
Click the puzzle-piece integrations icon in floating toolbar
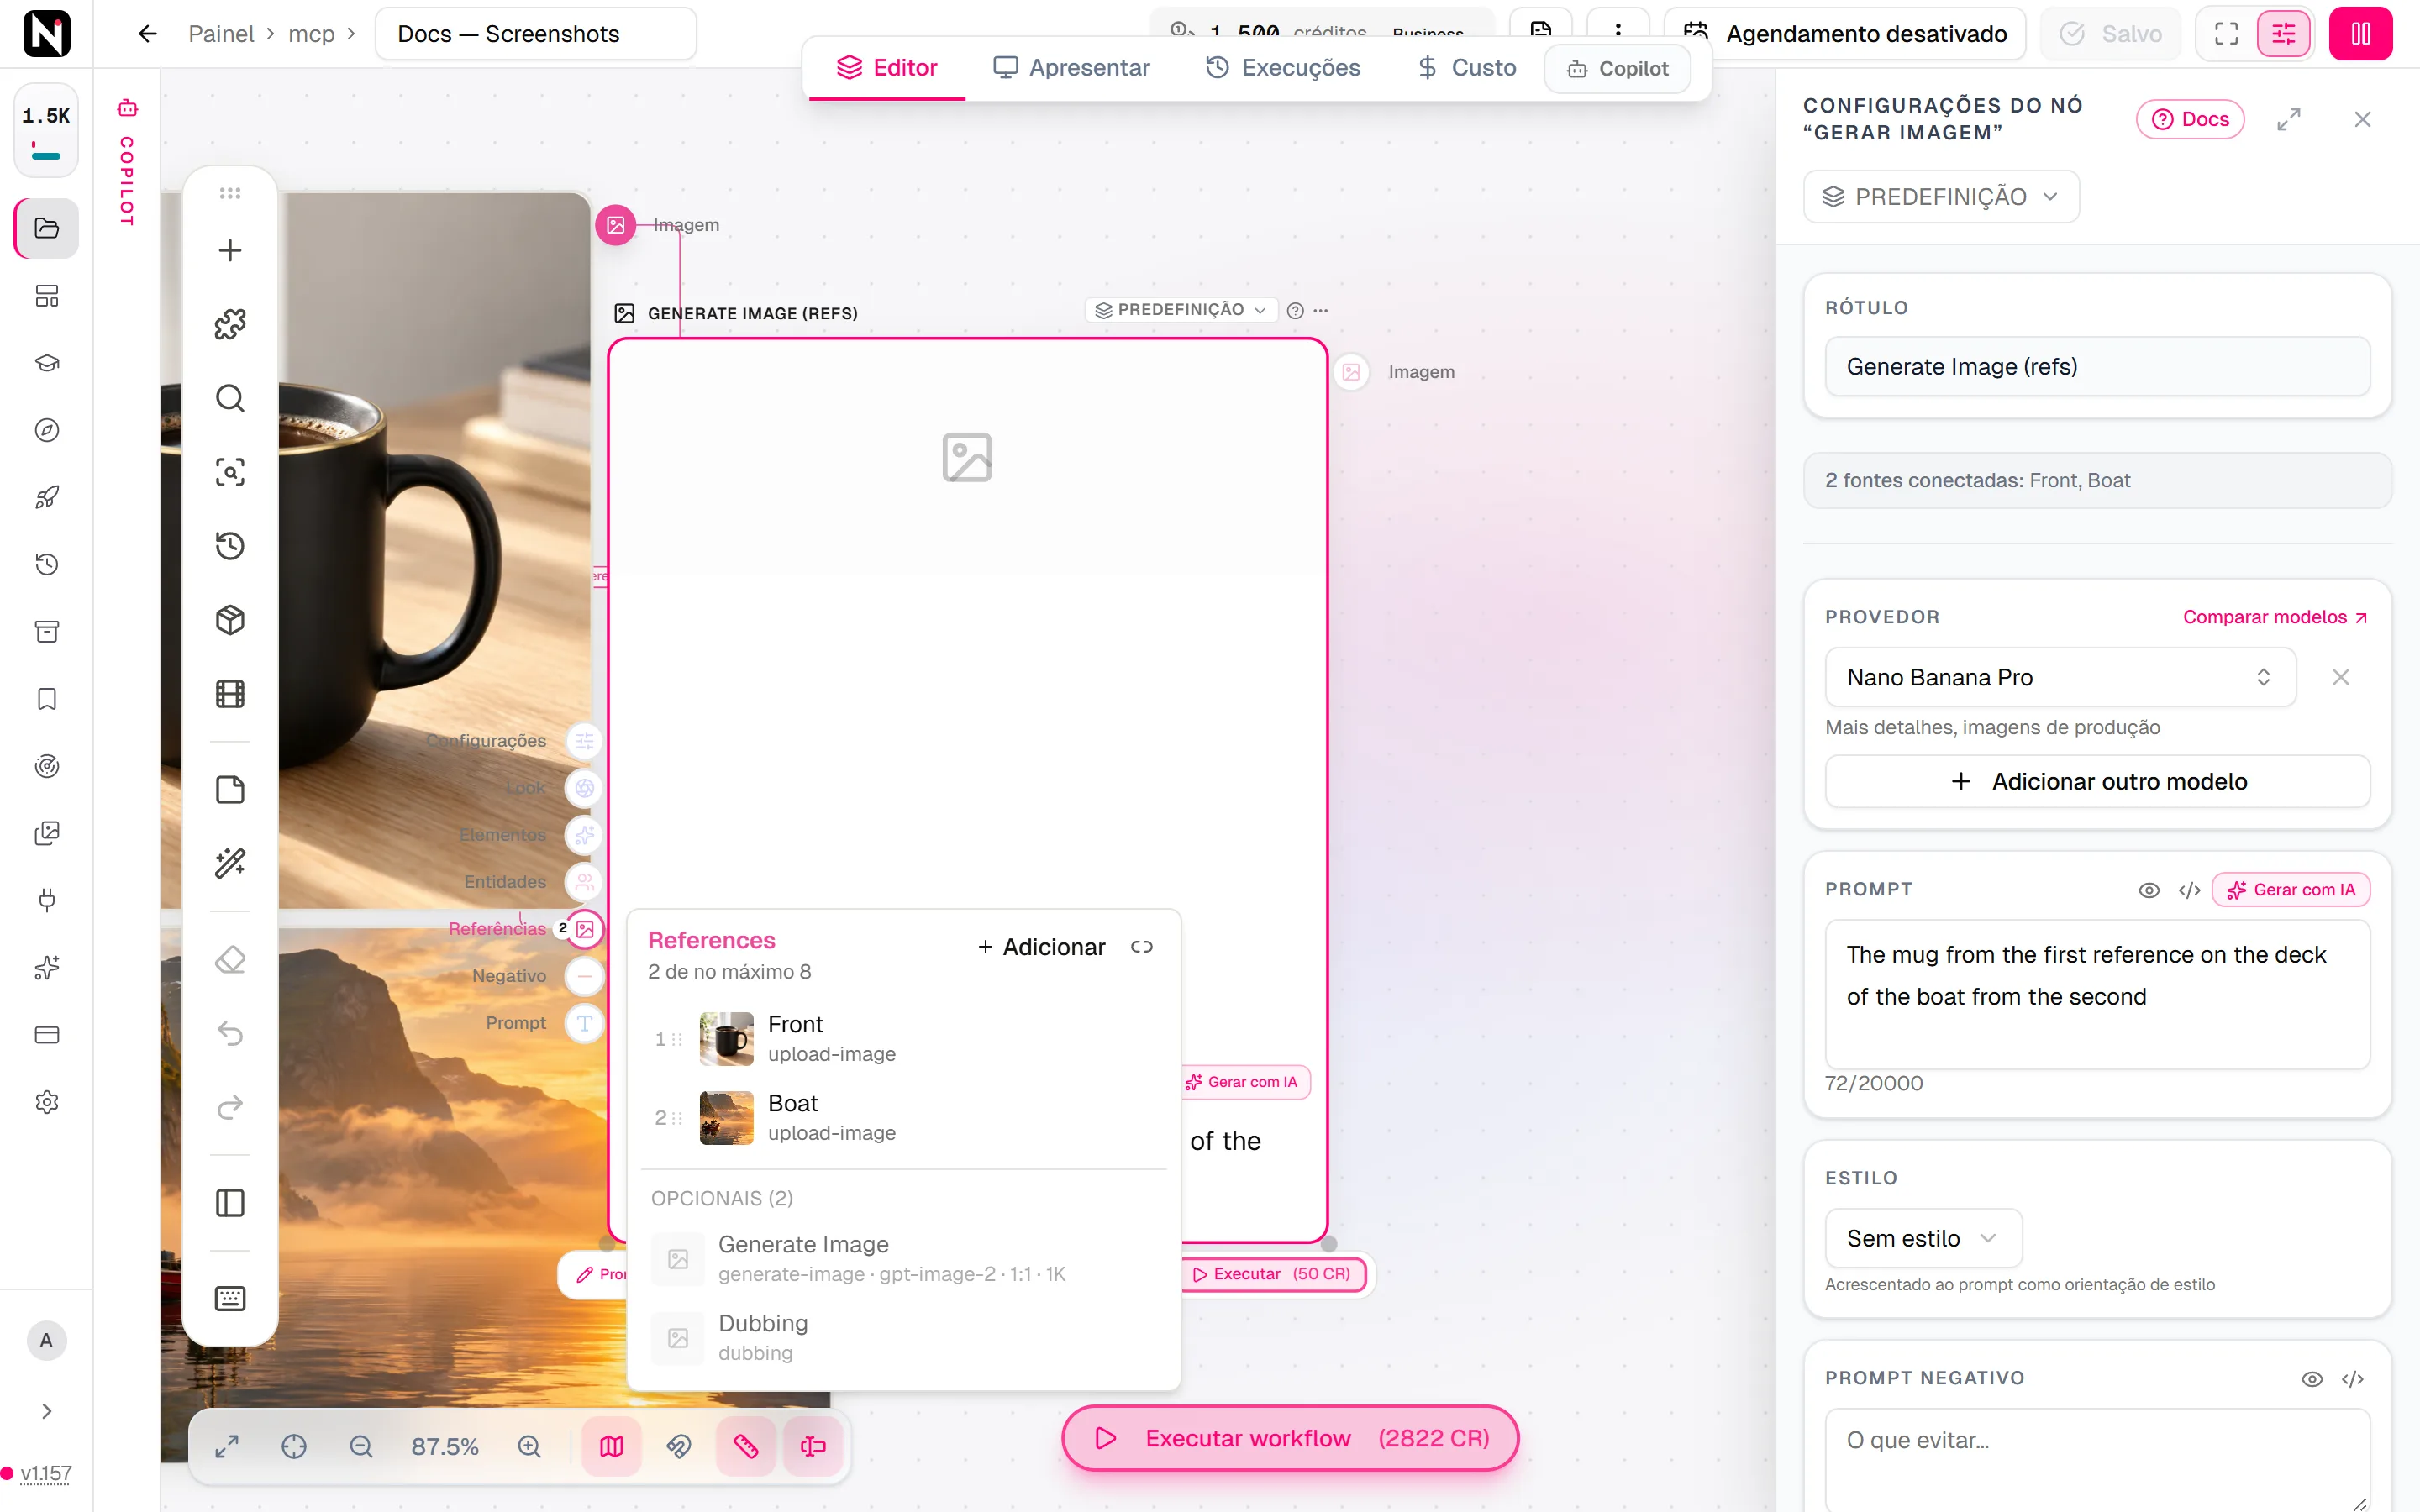230,324
